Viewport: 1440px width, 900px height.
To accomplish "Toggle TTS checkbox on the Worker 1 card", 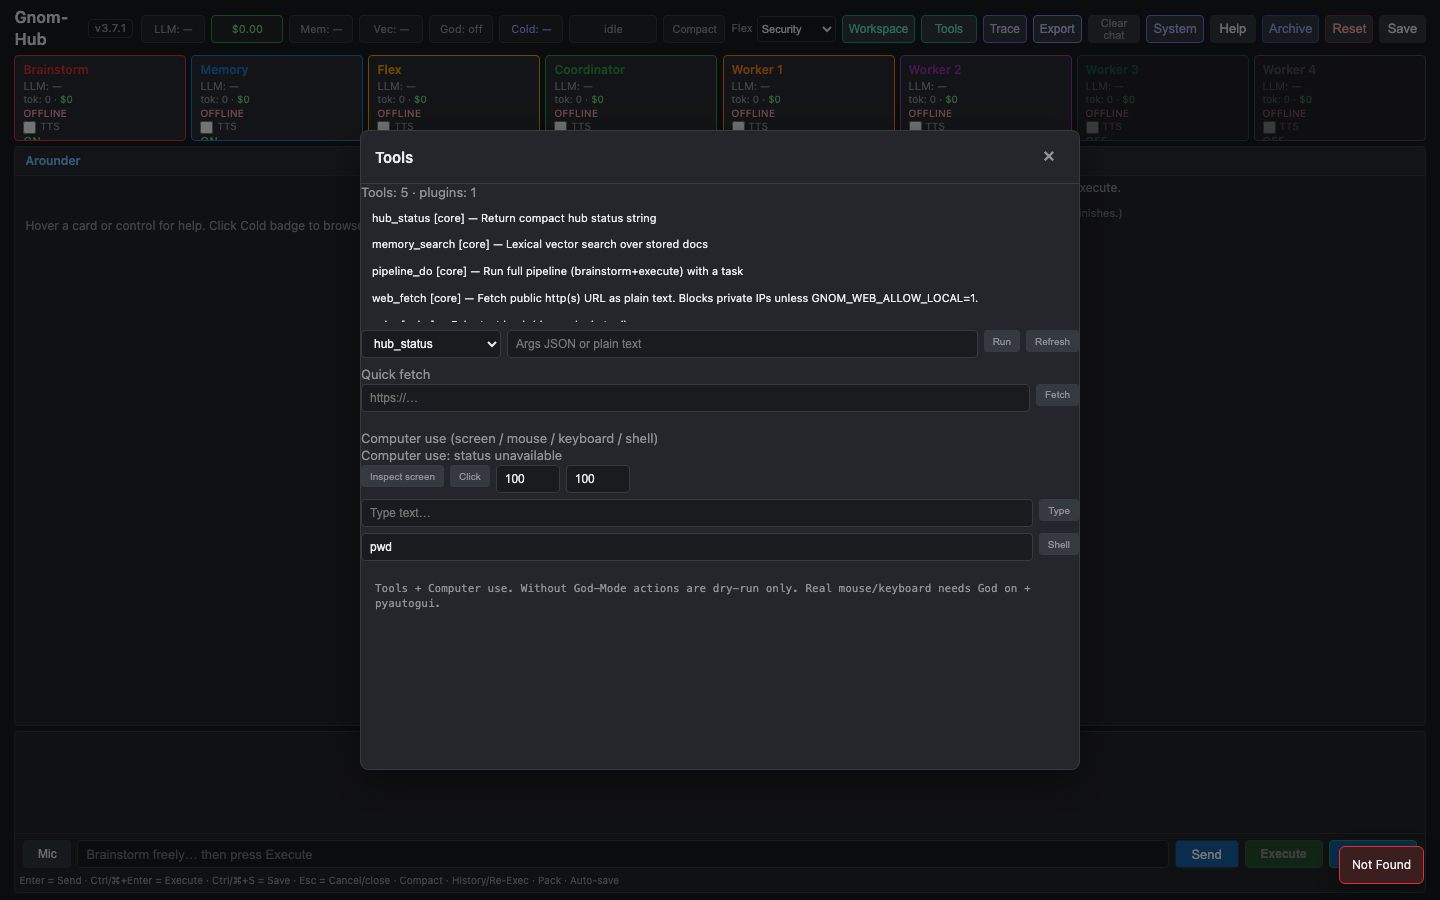I will coord(738,128).
